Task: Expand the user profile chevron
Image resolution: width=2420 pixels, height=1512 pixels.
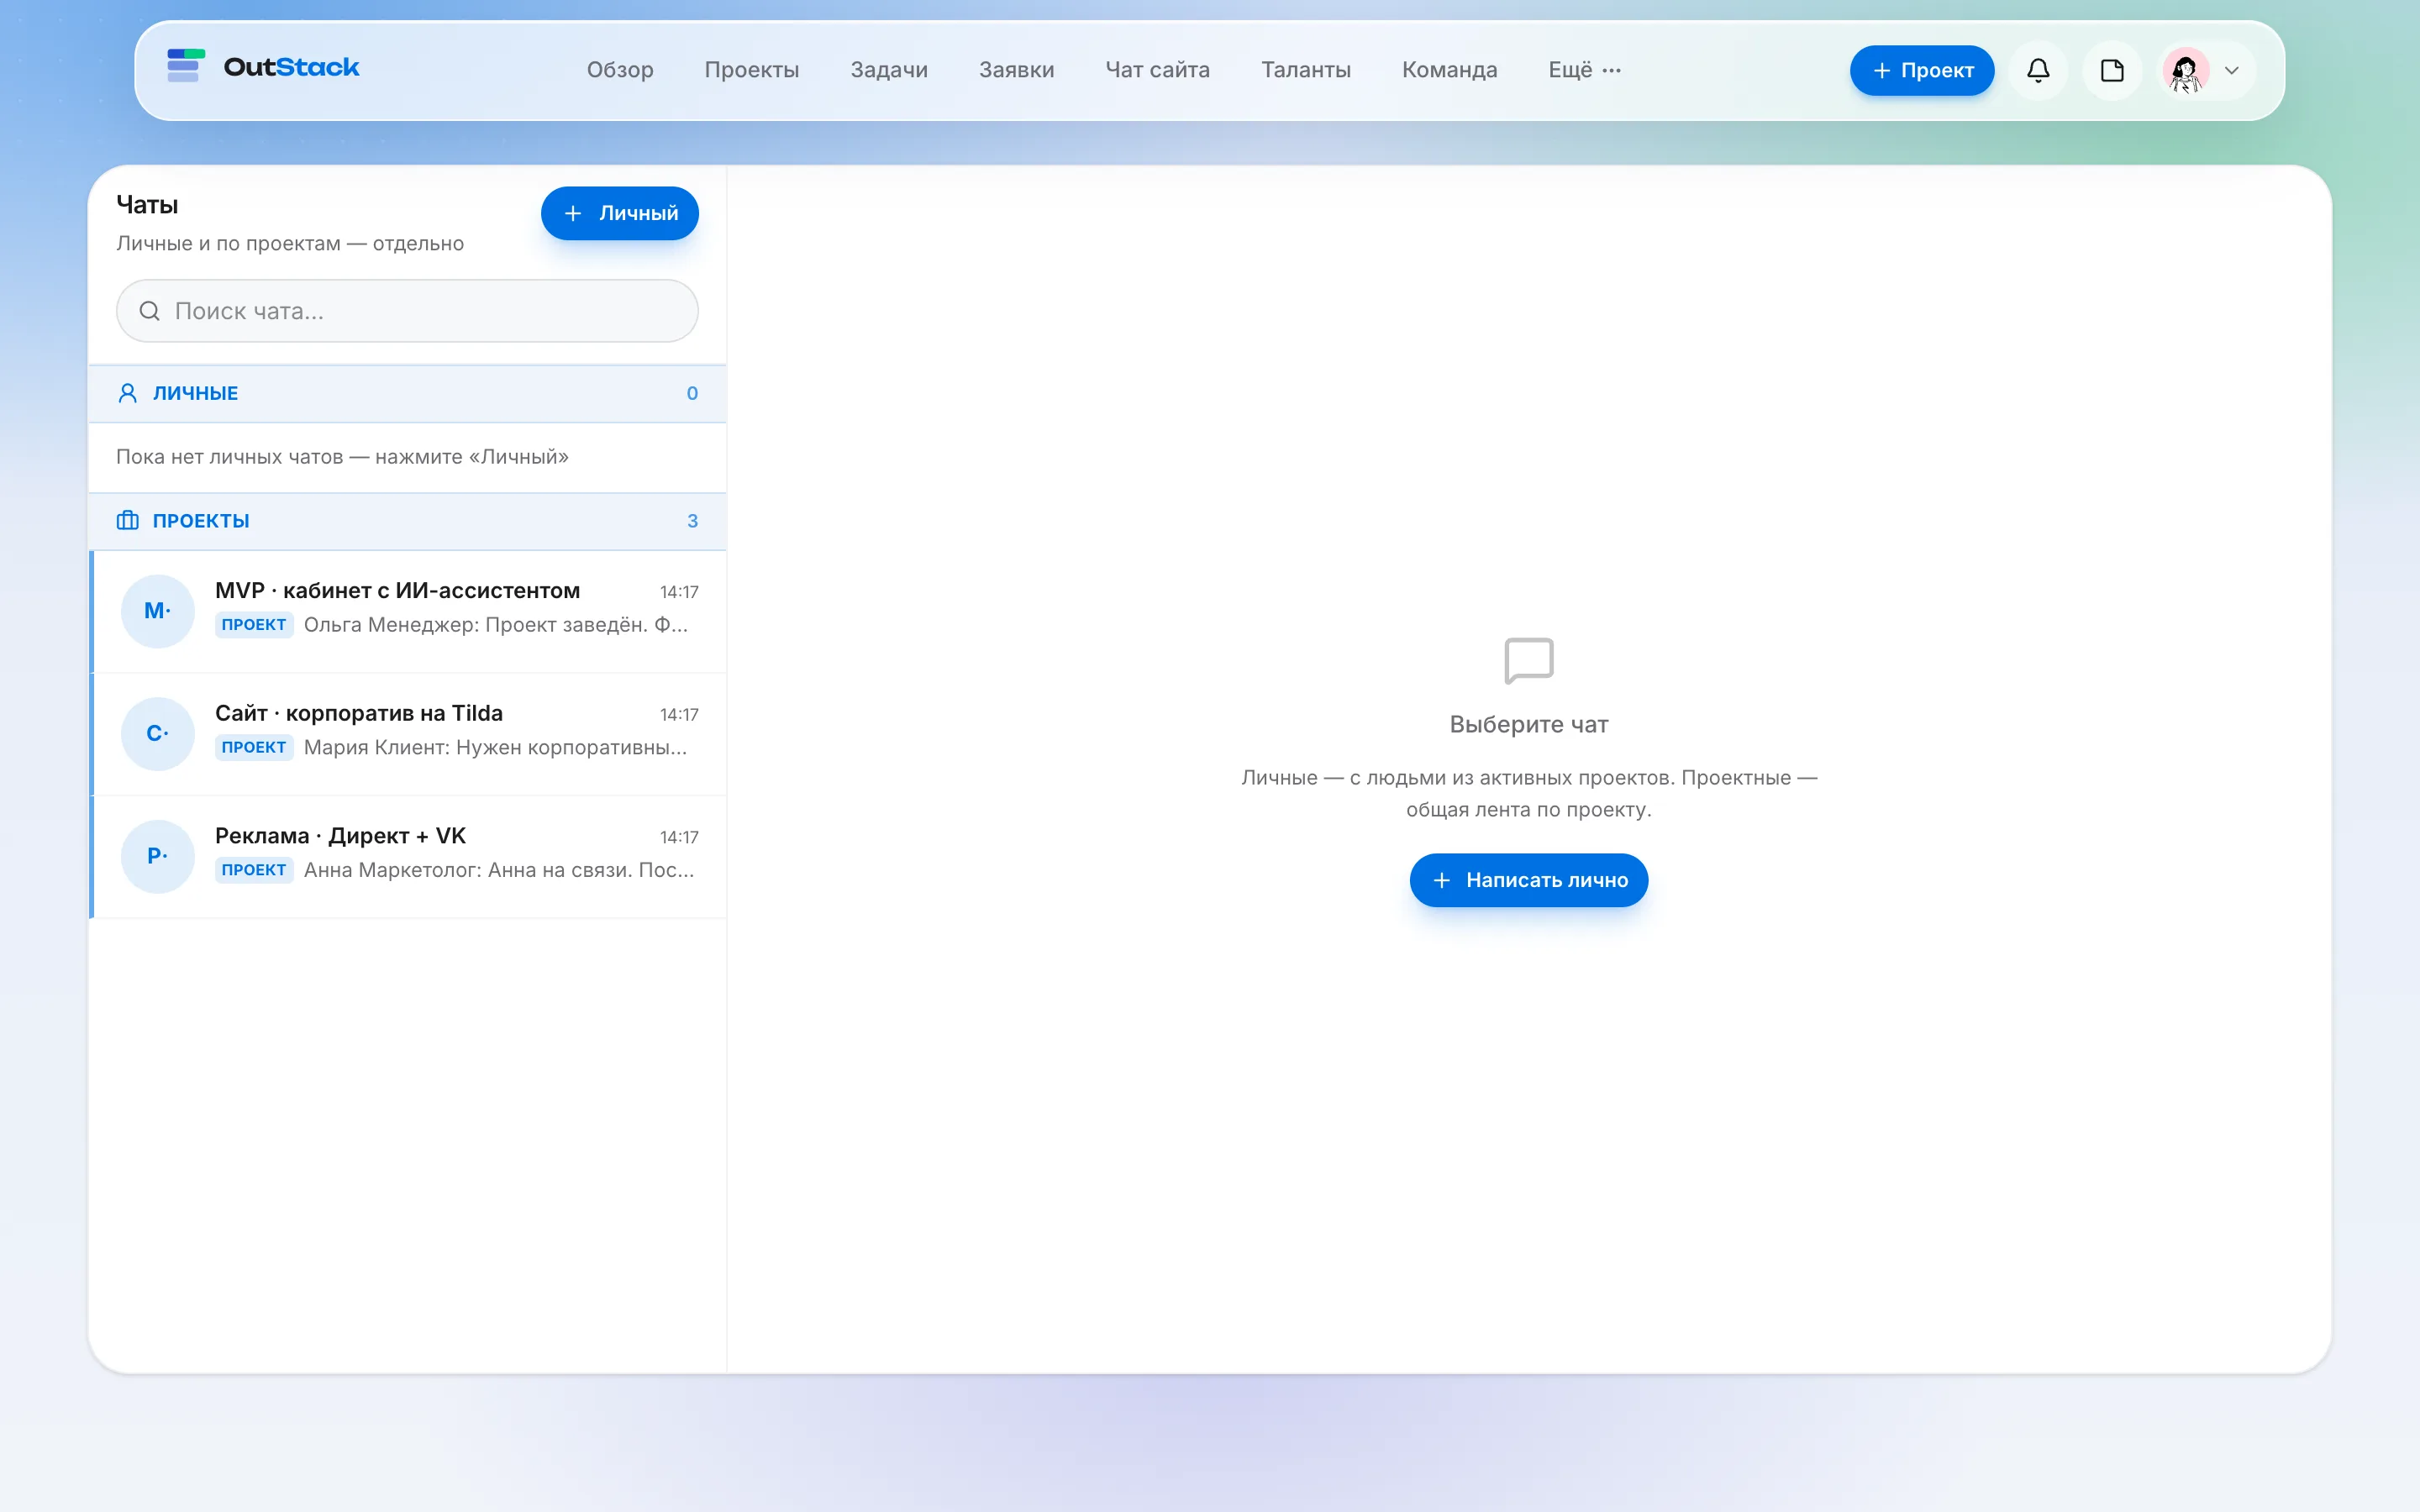Action: (x=2231, y=70)
